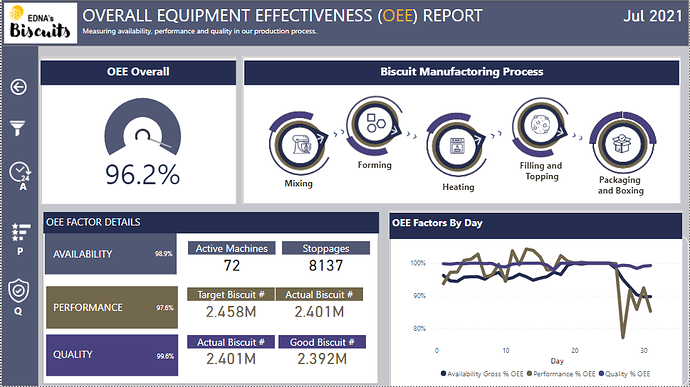Click the Jul 2021 date label
This screenshot has height=387, width=690.
pyautogui.click(x=653, y=16)
